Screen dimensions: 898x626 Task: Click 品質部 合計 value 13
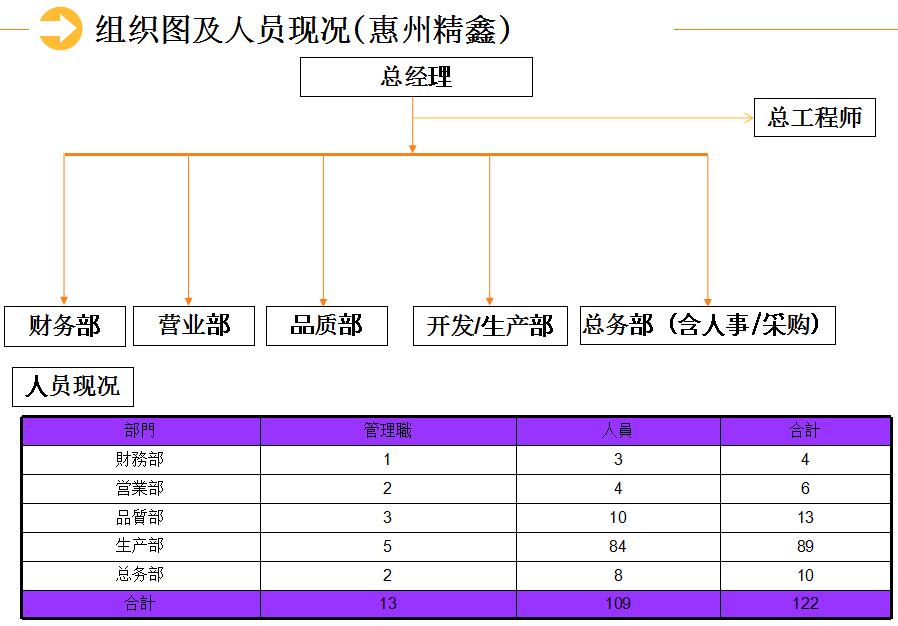(805, 518)
